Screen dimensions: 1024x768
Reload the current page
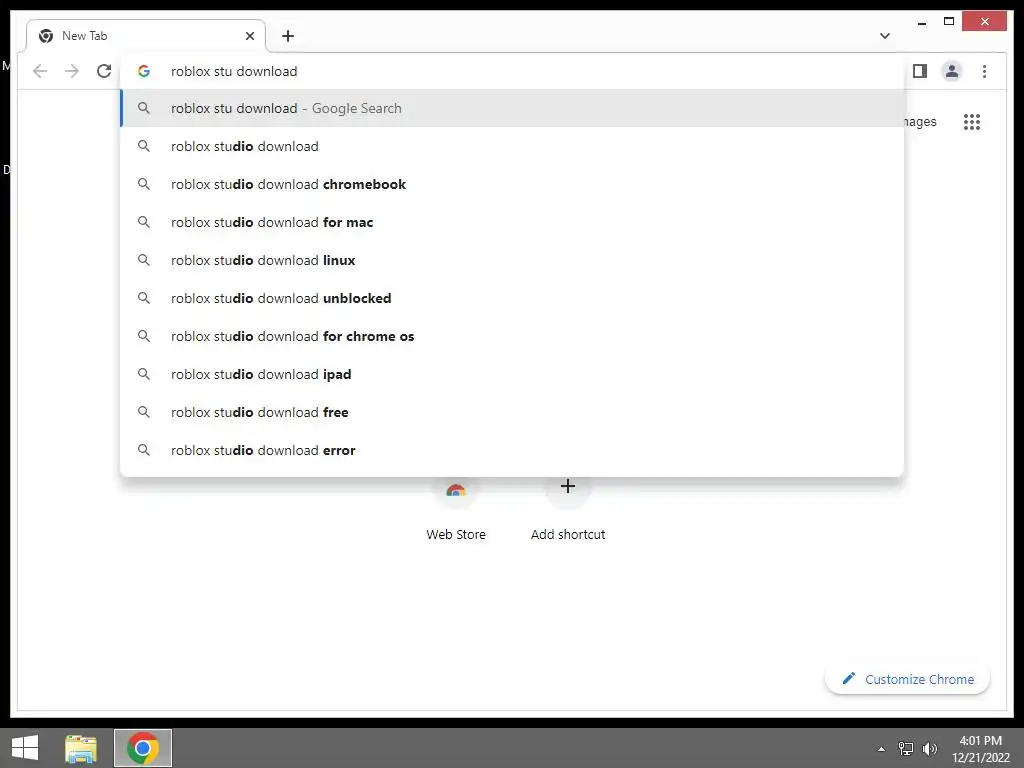[x=104, y=71]
